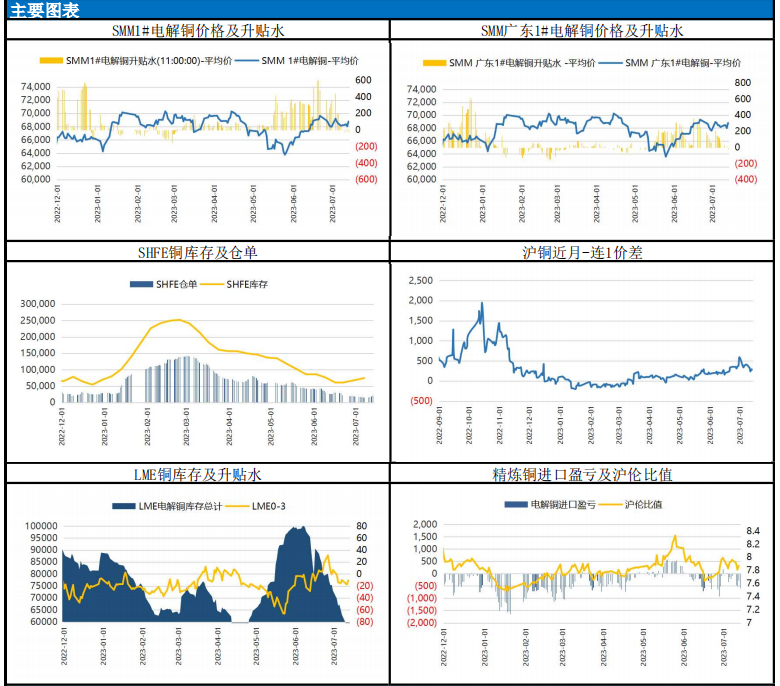Click the 主要图表 header
The image size is (780, 686).
[40, 10]
